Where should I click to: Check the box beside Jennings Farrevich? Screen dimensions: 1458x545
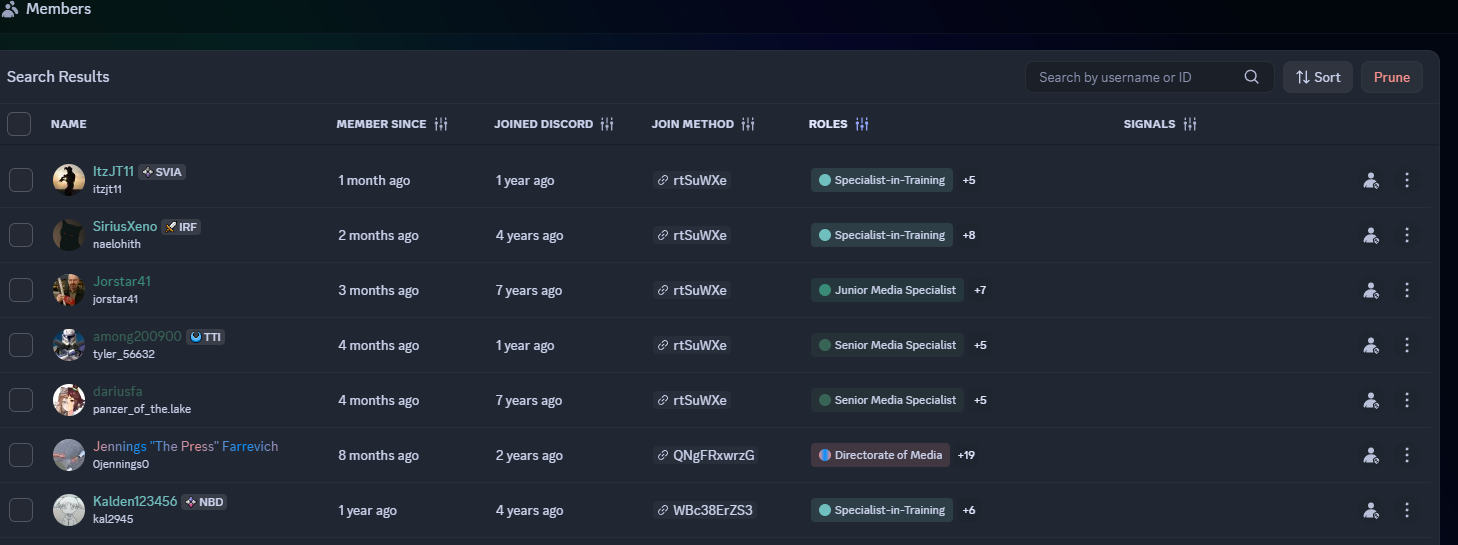pyautogui.click(x=21, y=455)
